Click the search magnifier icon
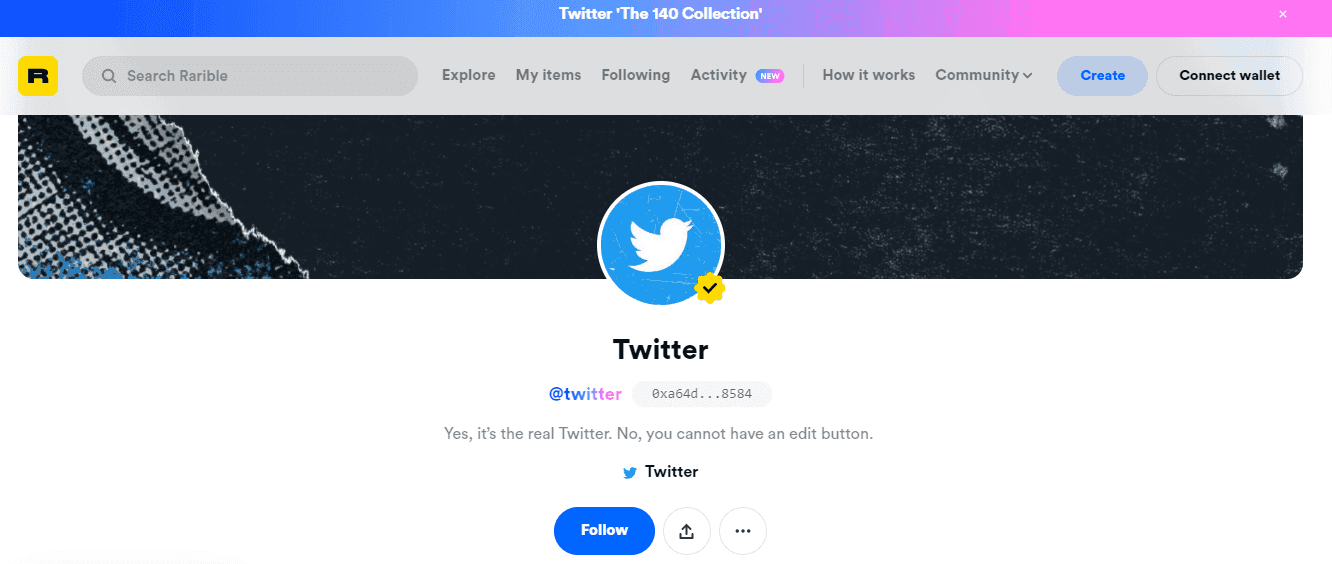 click(108, 76)
